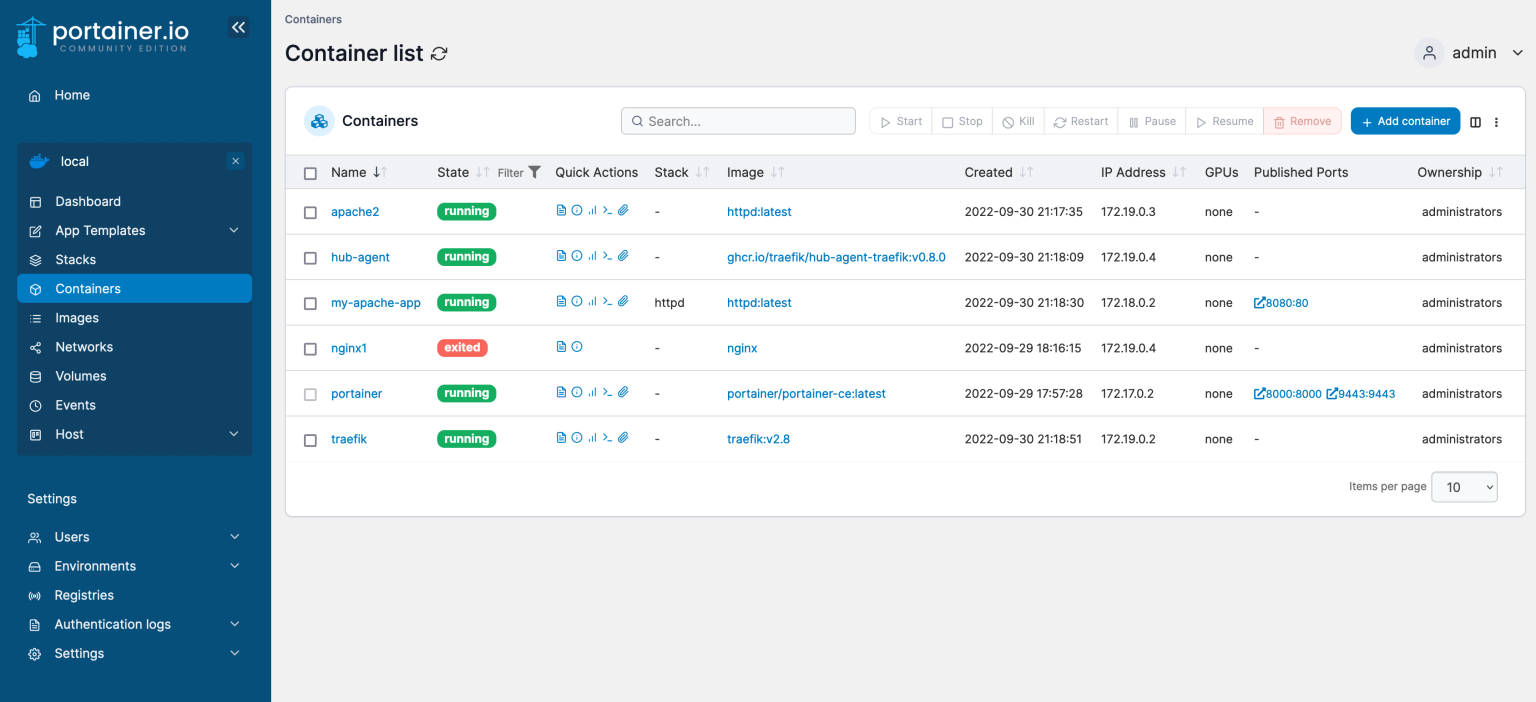Open stats for the portainer container
The width and height of the screenshot is (1536, 702).
click(592, 391)
